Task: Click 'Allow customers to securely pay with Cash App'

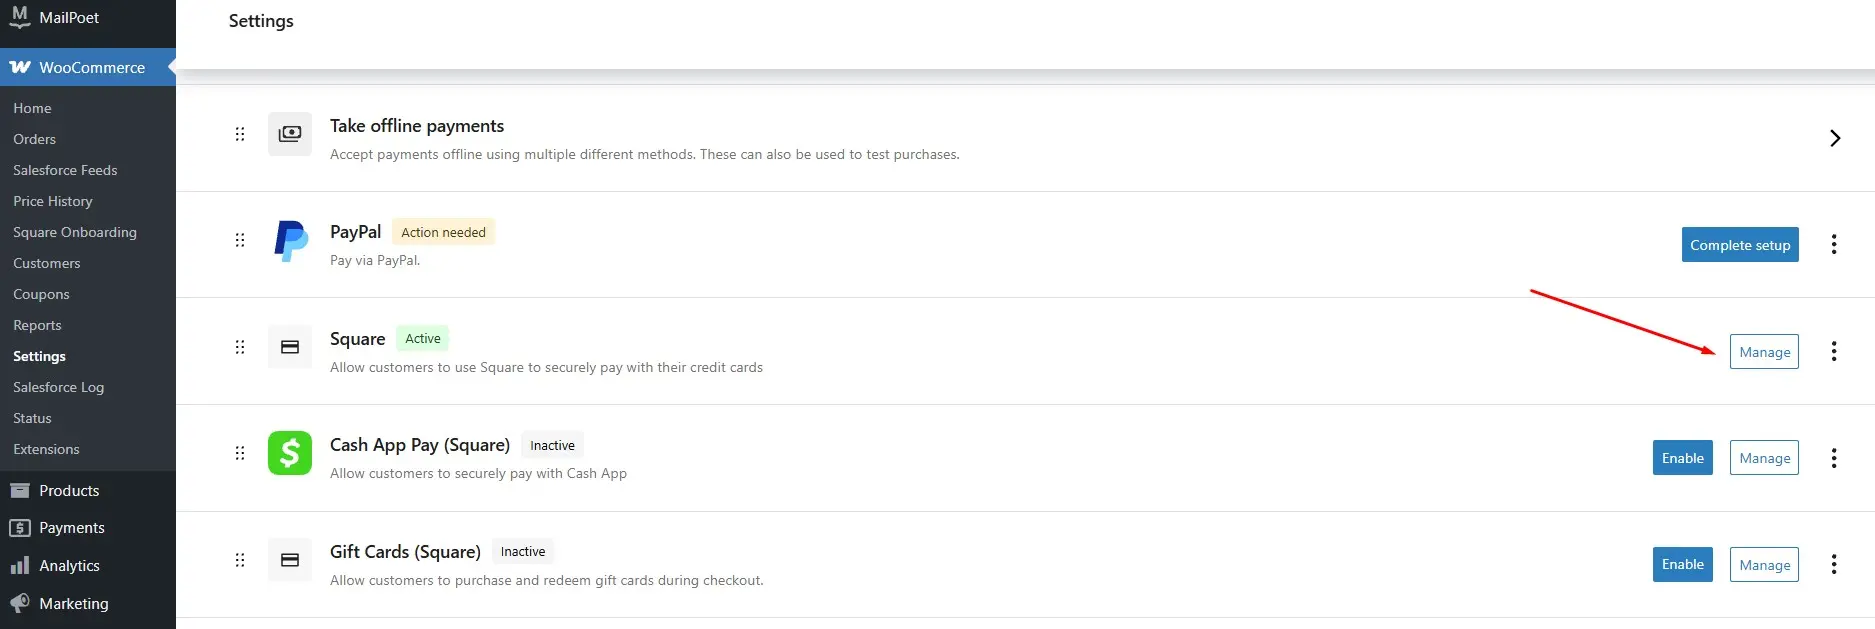Action: (478, 473)
